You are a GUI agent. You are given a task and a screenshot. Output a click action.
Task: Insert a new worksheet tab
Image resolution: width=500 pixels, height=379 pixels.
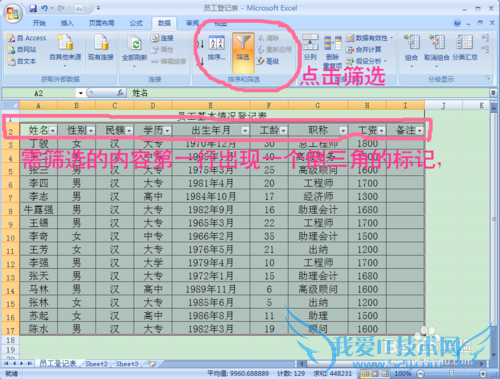152,363
